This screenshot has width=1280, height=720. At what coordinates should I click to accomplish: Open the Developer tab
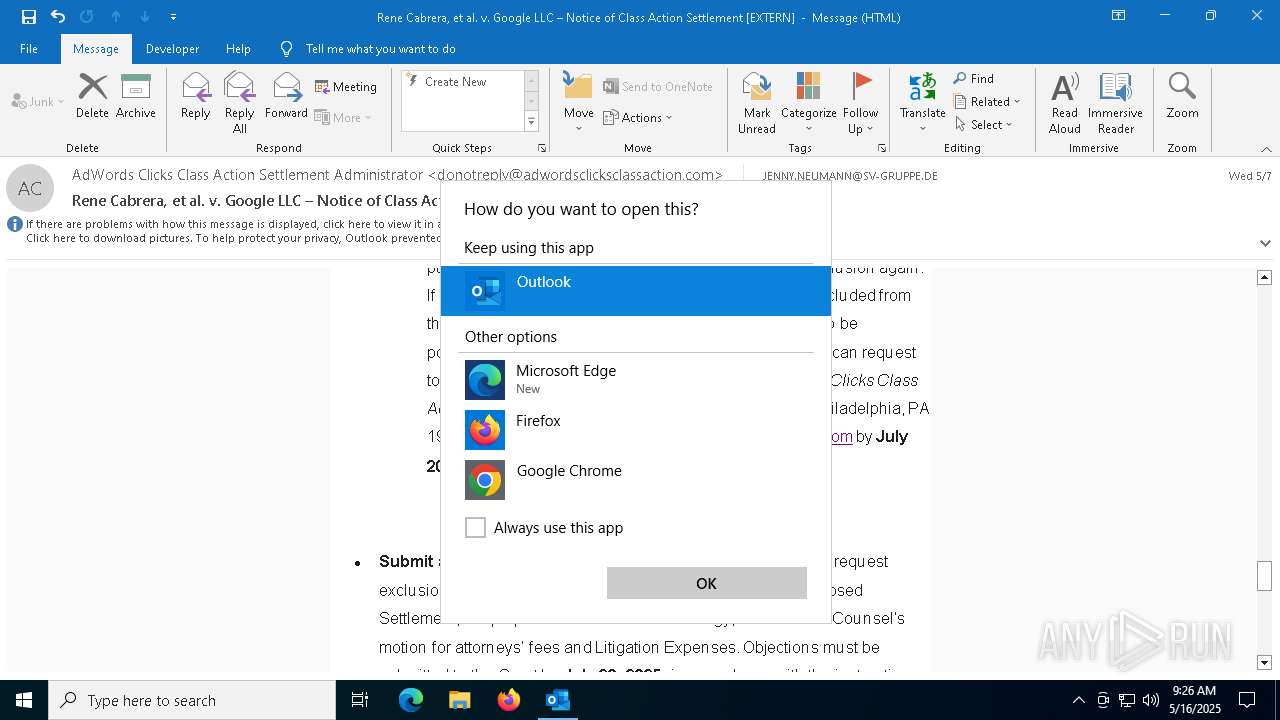tap(172, 49)
